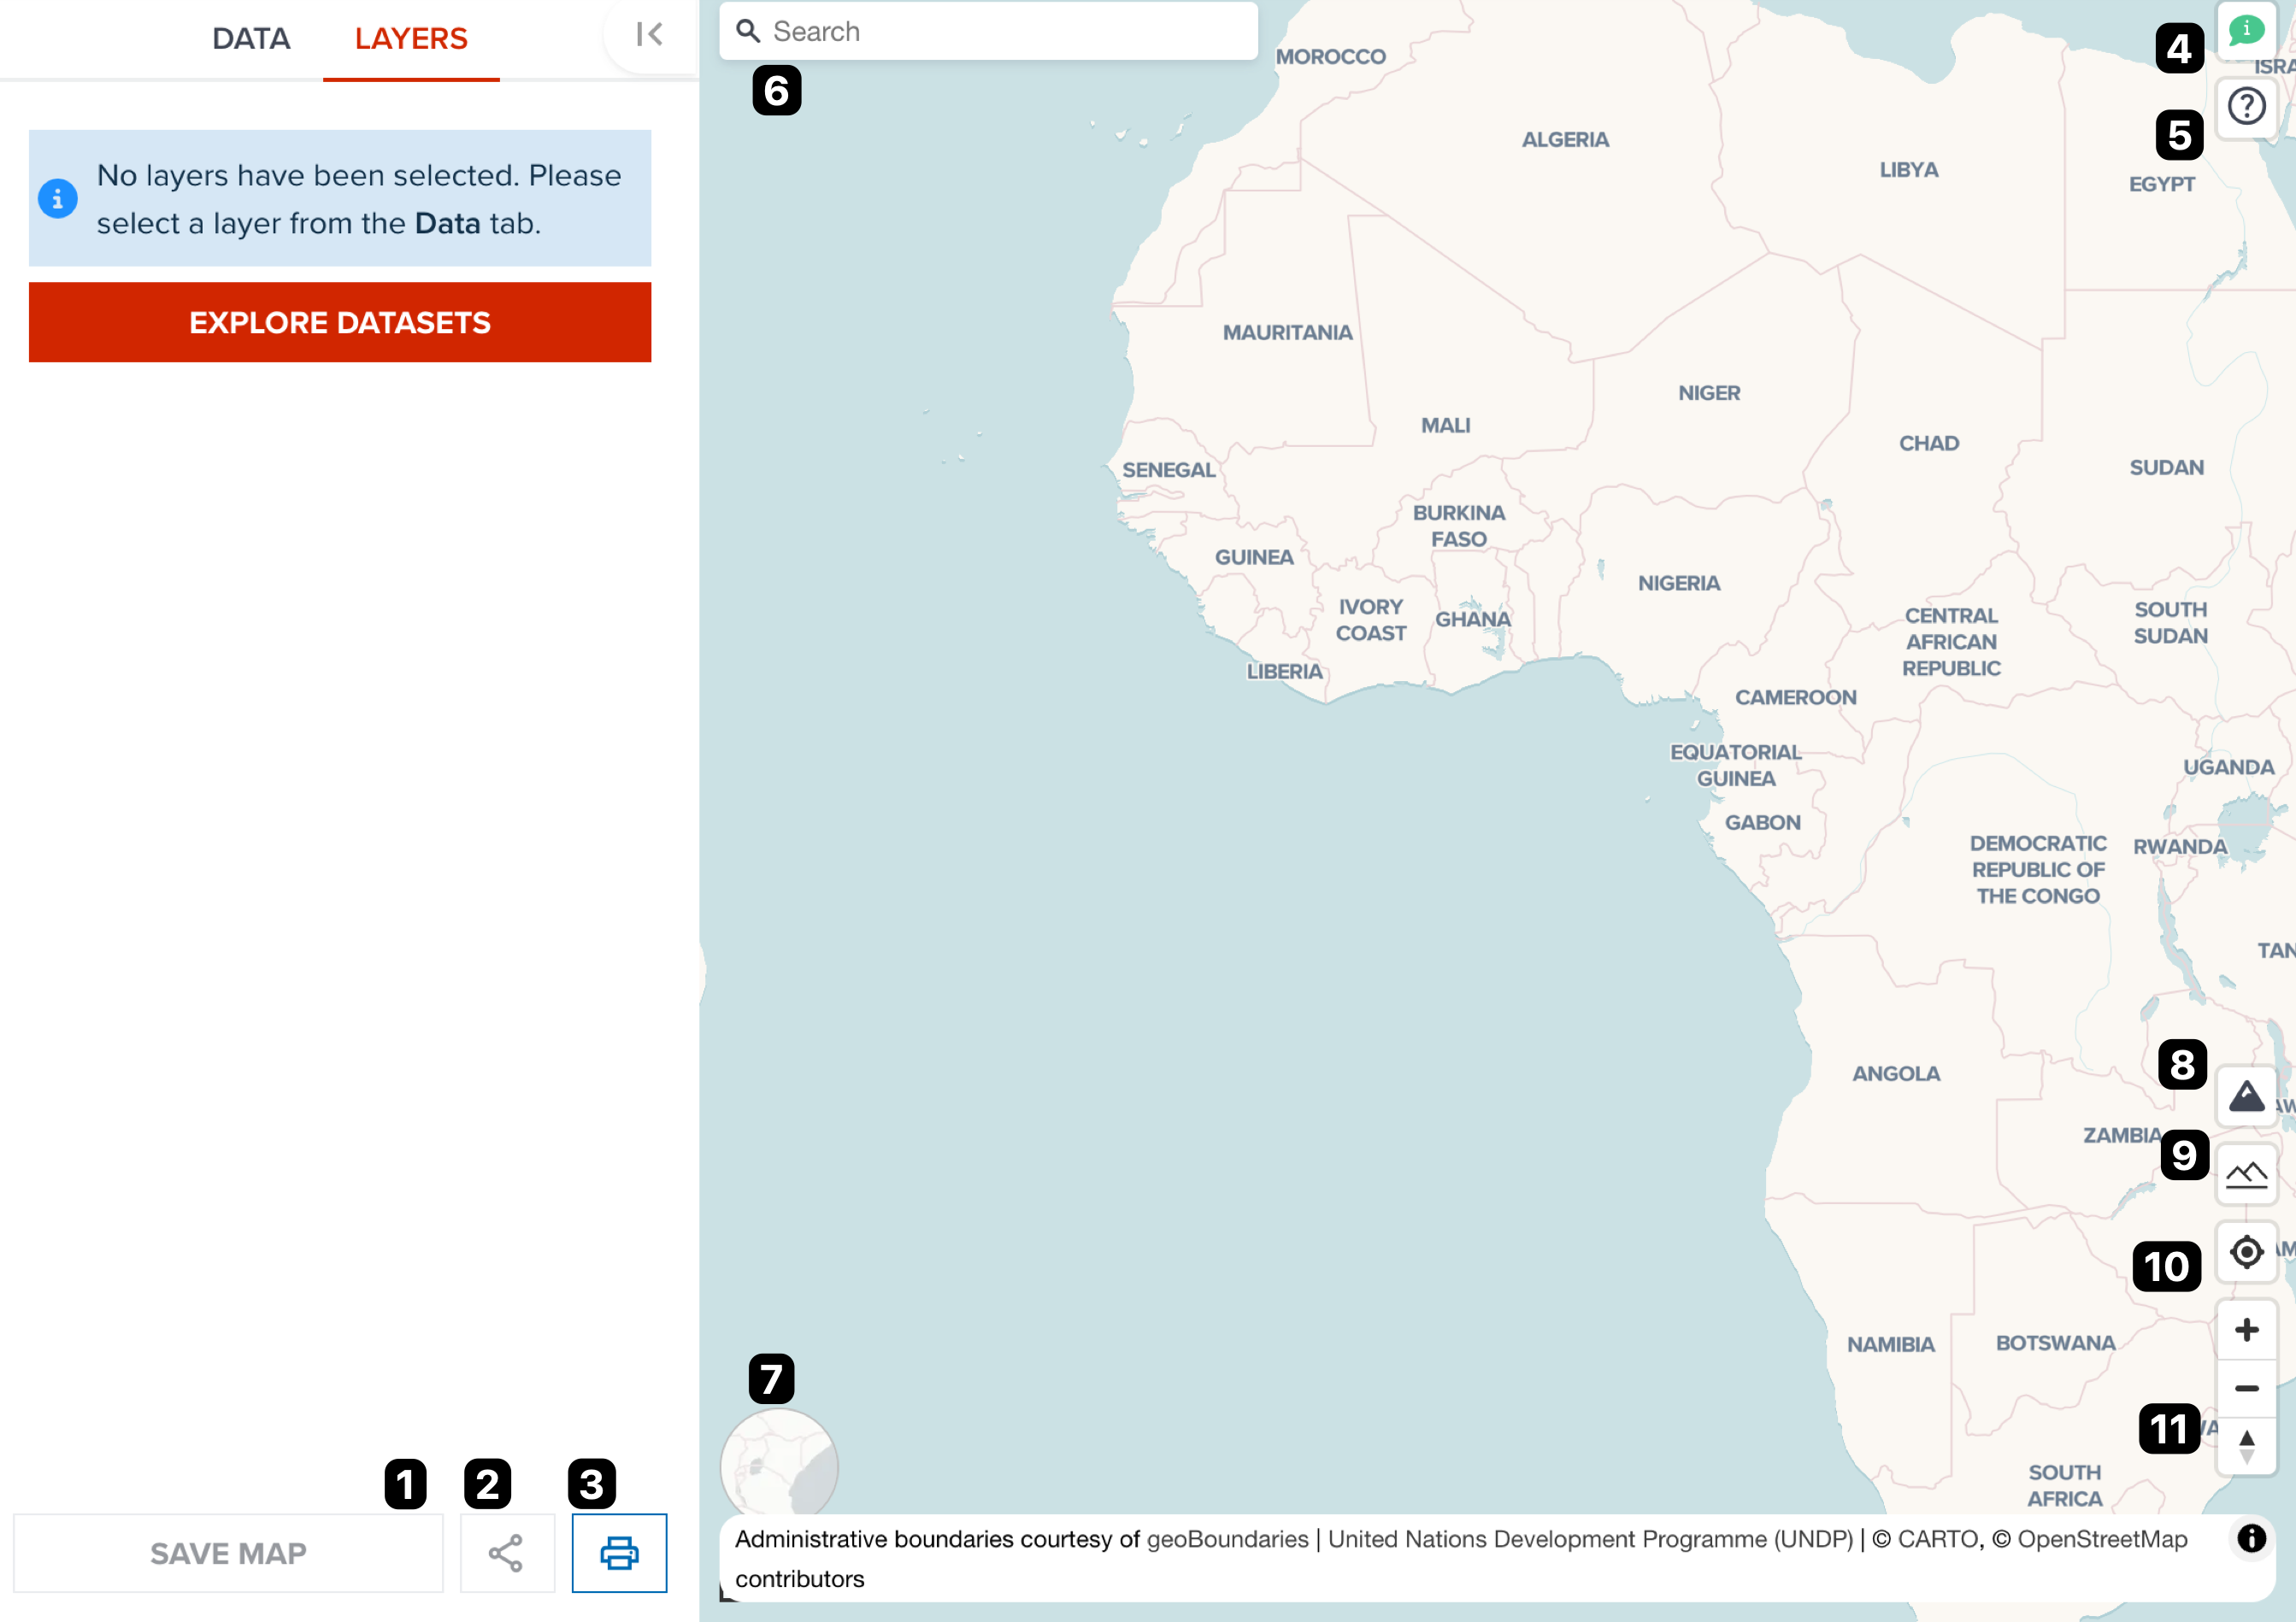Viewport: 2296px width, 1622px height.
Task: Open the Share map options
Action: point(507,1553)
